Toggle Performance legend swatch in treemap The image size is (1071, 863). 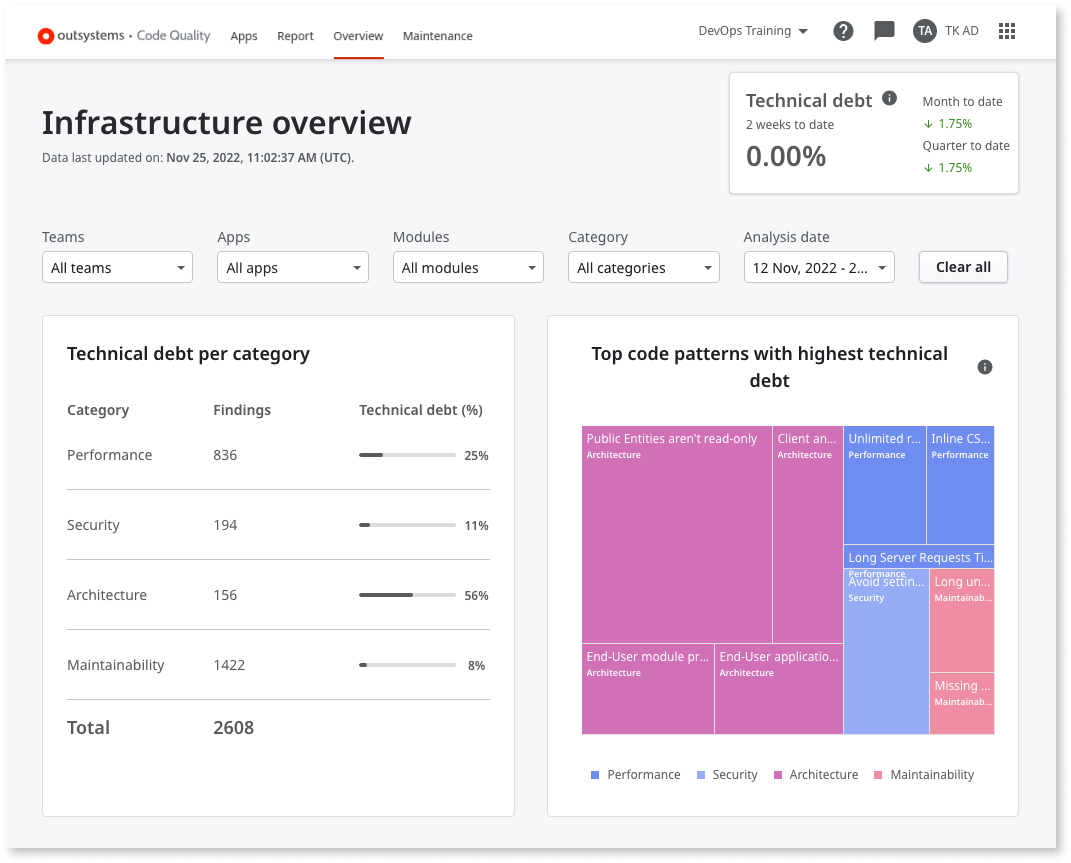[x=595, y=775]
